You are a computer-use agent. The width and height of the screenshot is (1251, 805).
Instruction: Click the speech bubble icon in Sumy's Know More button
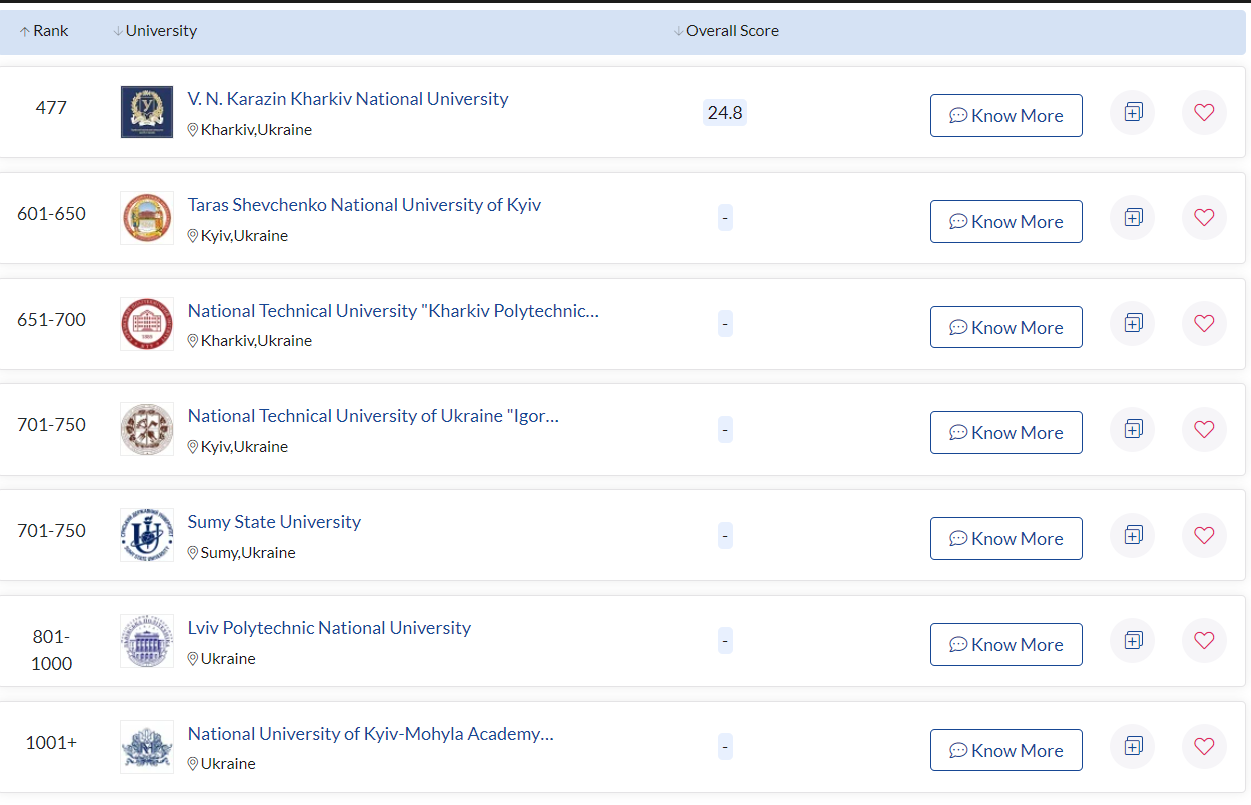(959, 538)
